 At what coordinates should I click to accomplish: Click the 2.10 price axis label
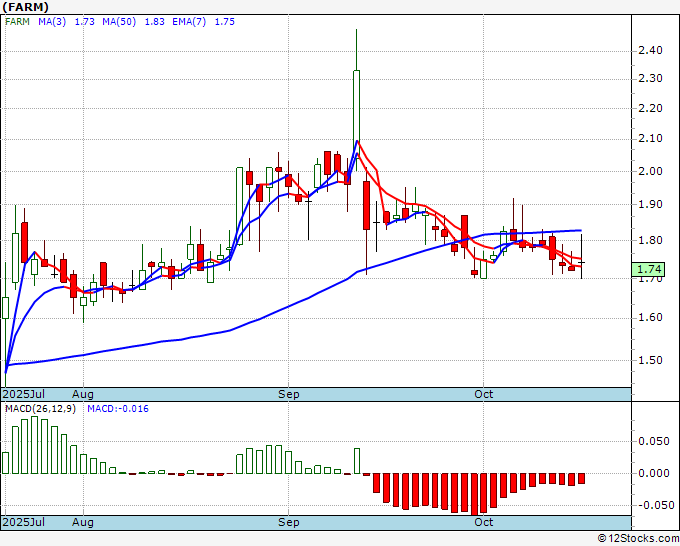pos(651,138)
